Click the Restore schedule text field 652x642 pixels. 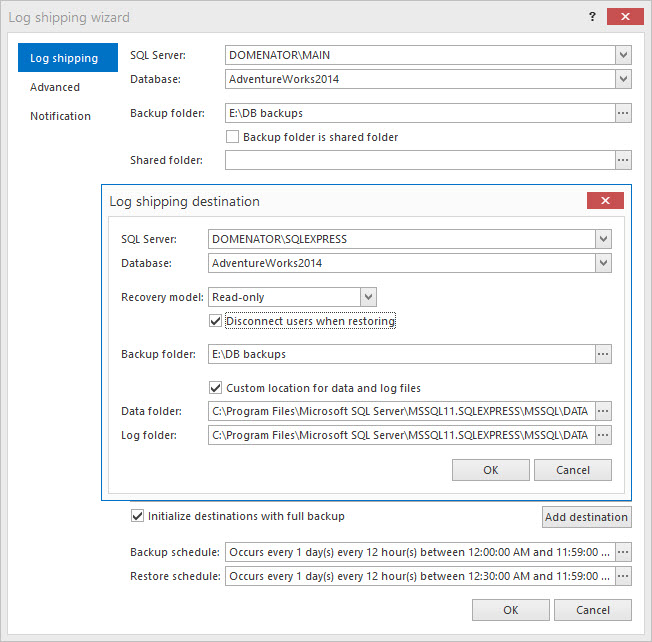(420, 576)
